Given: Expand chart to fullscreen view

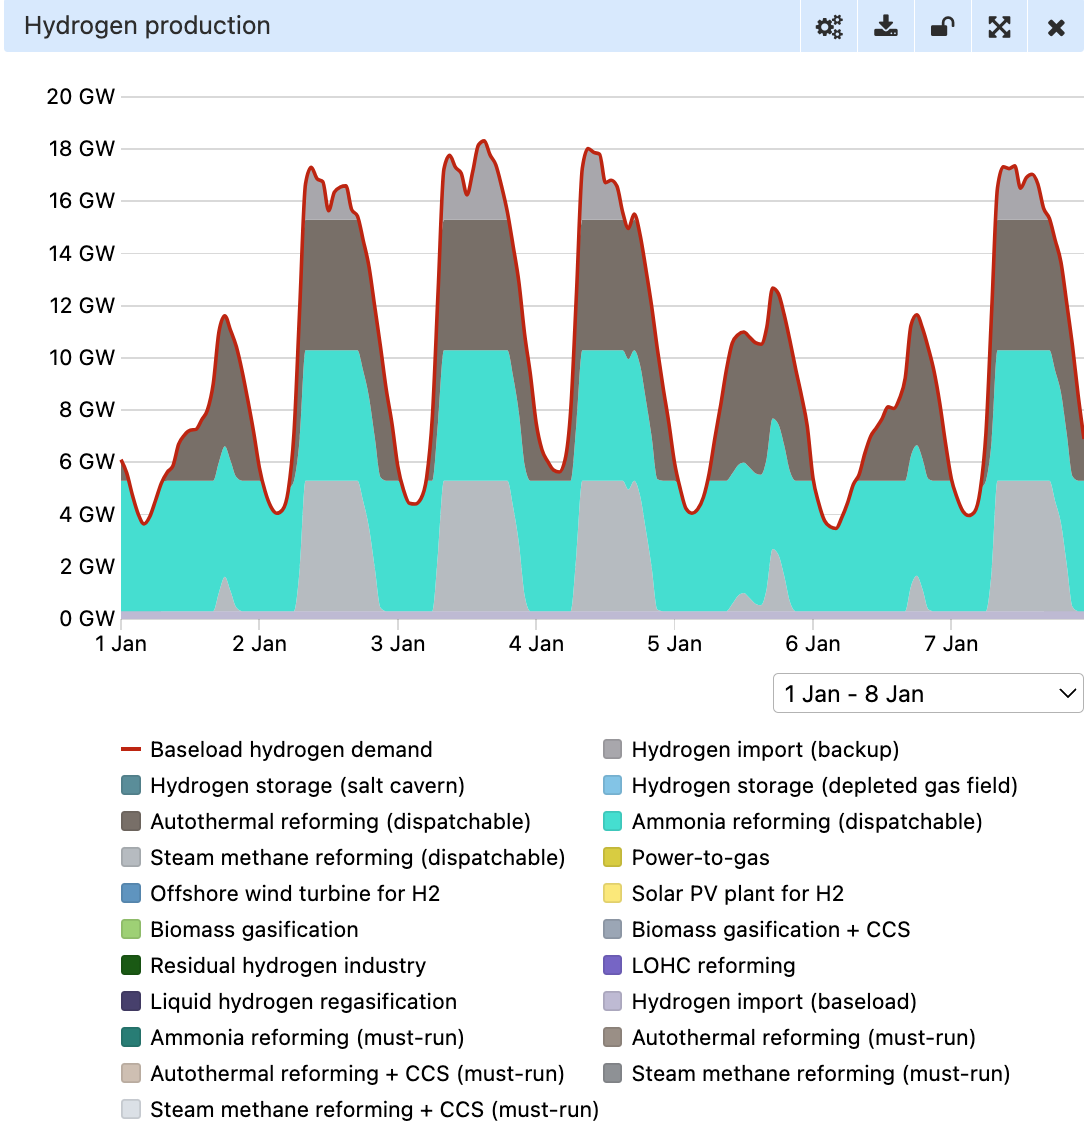Looking at the screenshot, I should coord(1000,27).
